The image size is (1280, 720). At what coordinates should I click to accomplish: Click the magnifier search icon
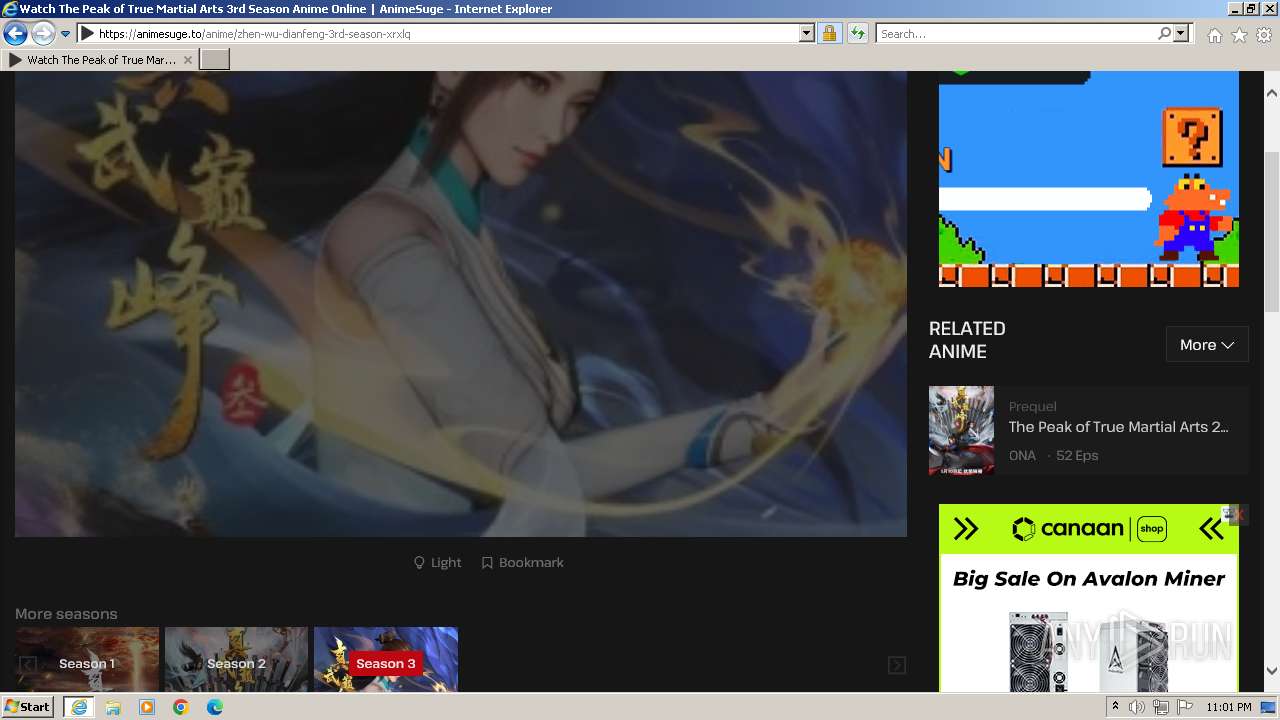tap(1164, 34)
